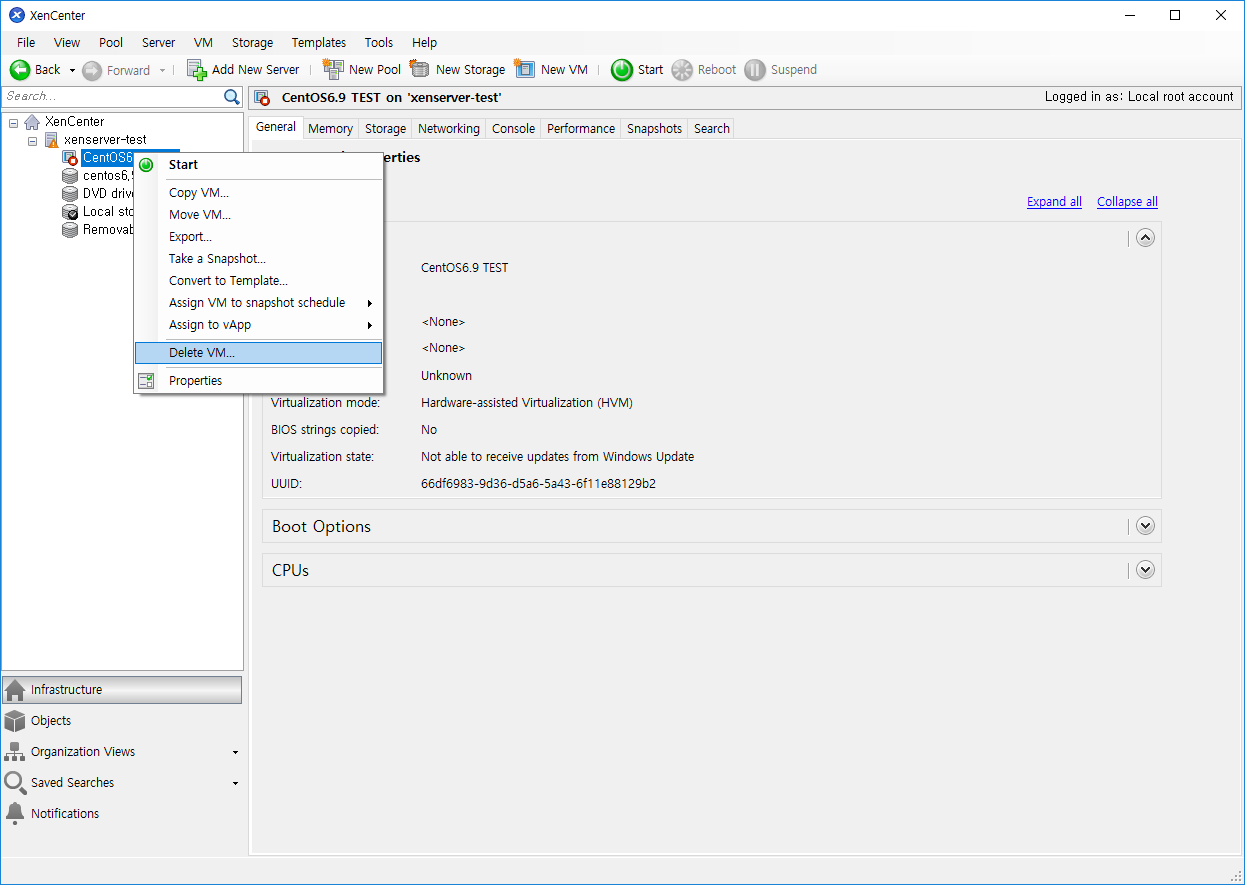Click the xenserver-test server icon
The height and width of the screenshot is (885, 1245).
[x=51, y=140]
